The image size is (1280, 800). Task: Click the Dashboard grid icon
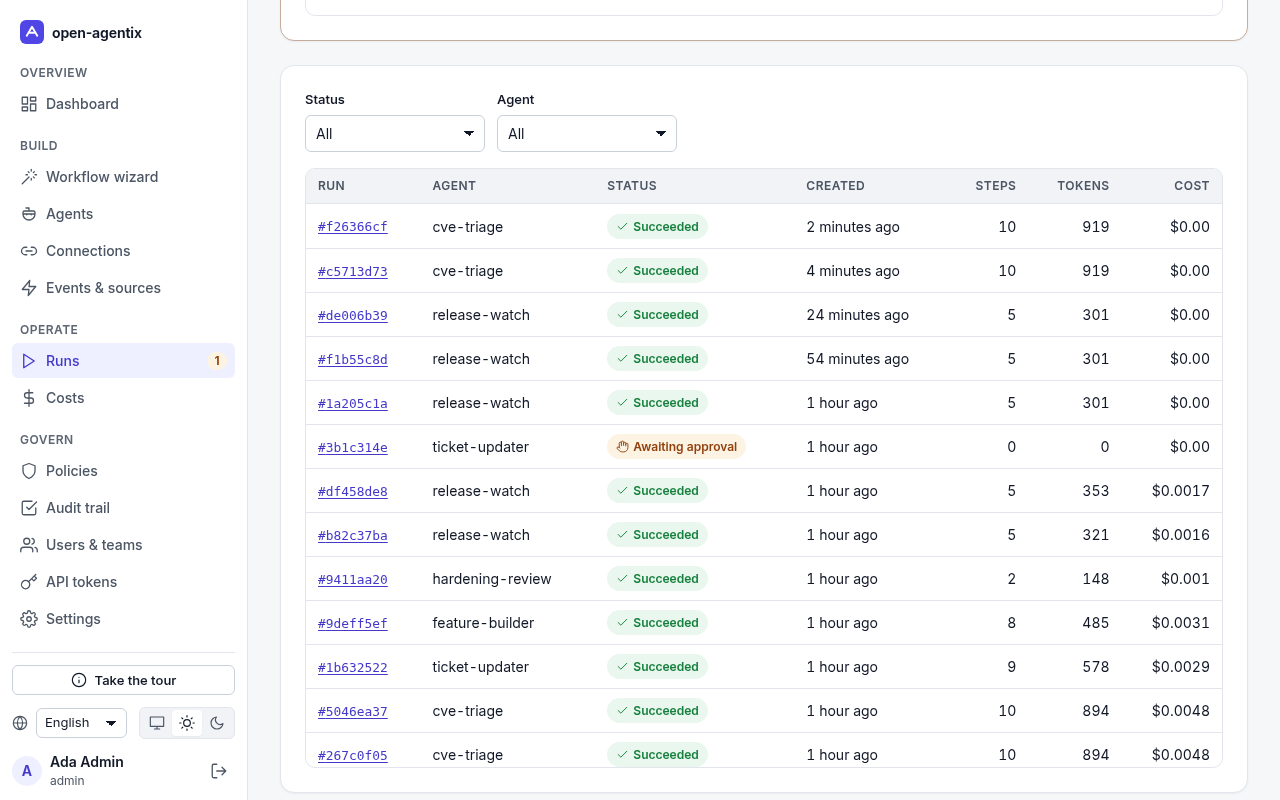point(29,104)
